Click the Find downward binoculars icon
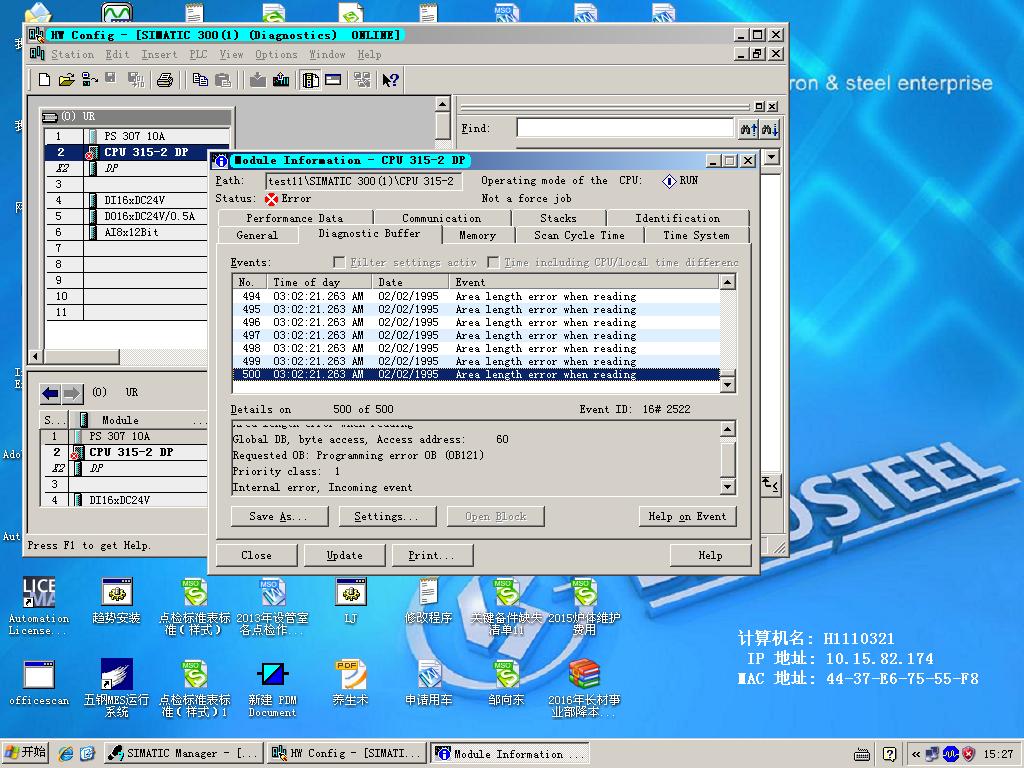The width and height of the screenshot is (1024, 768). 769,129
